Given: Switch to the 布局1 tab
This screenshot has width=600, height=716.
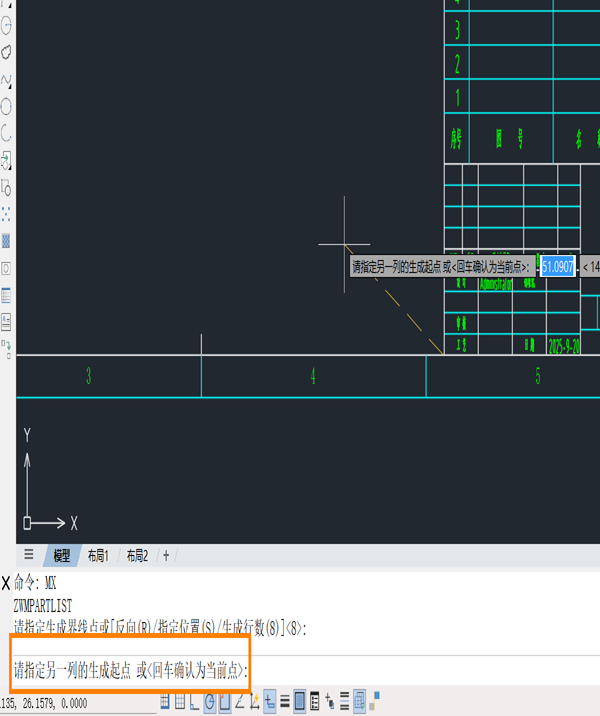Looking at the screenshot, I should 98,556.
